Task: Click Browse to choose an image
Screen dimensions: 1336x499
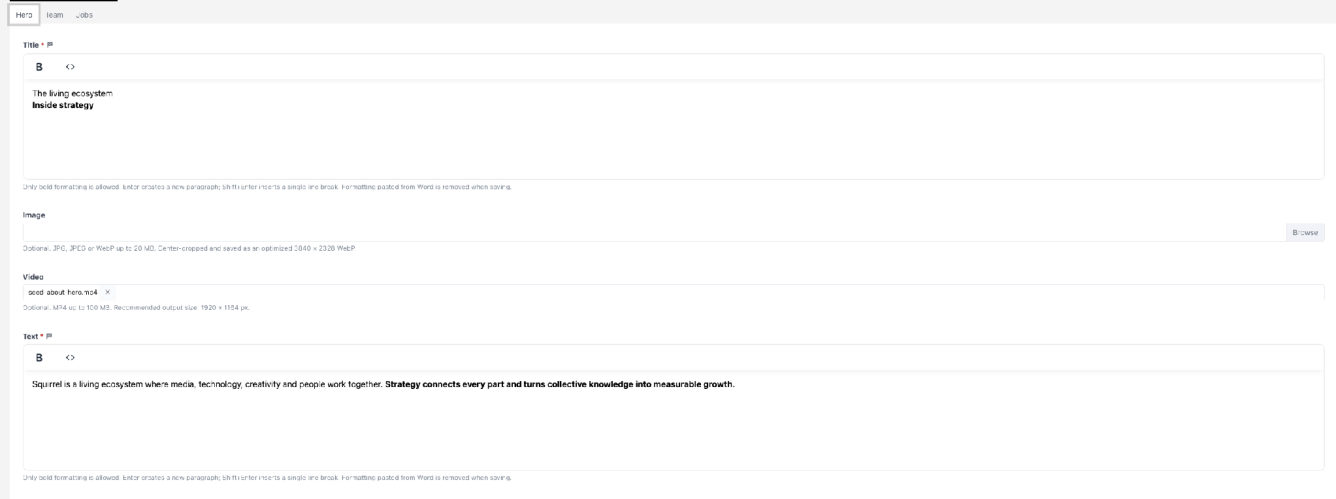Action: pyautogui.click(x=1305, y=232)
